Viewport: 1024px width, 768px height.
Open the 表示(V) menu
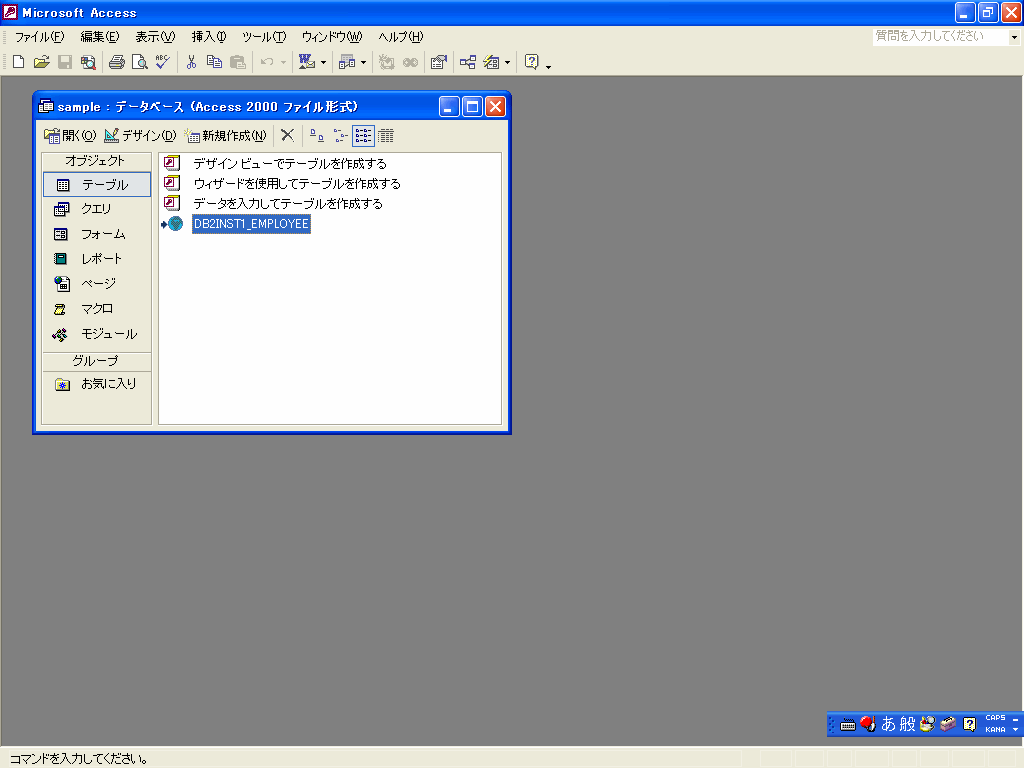[x=155, y=37]
